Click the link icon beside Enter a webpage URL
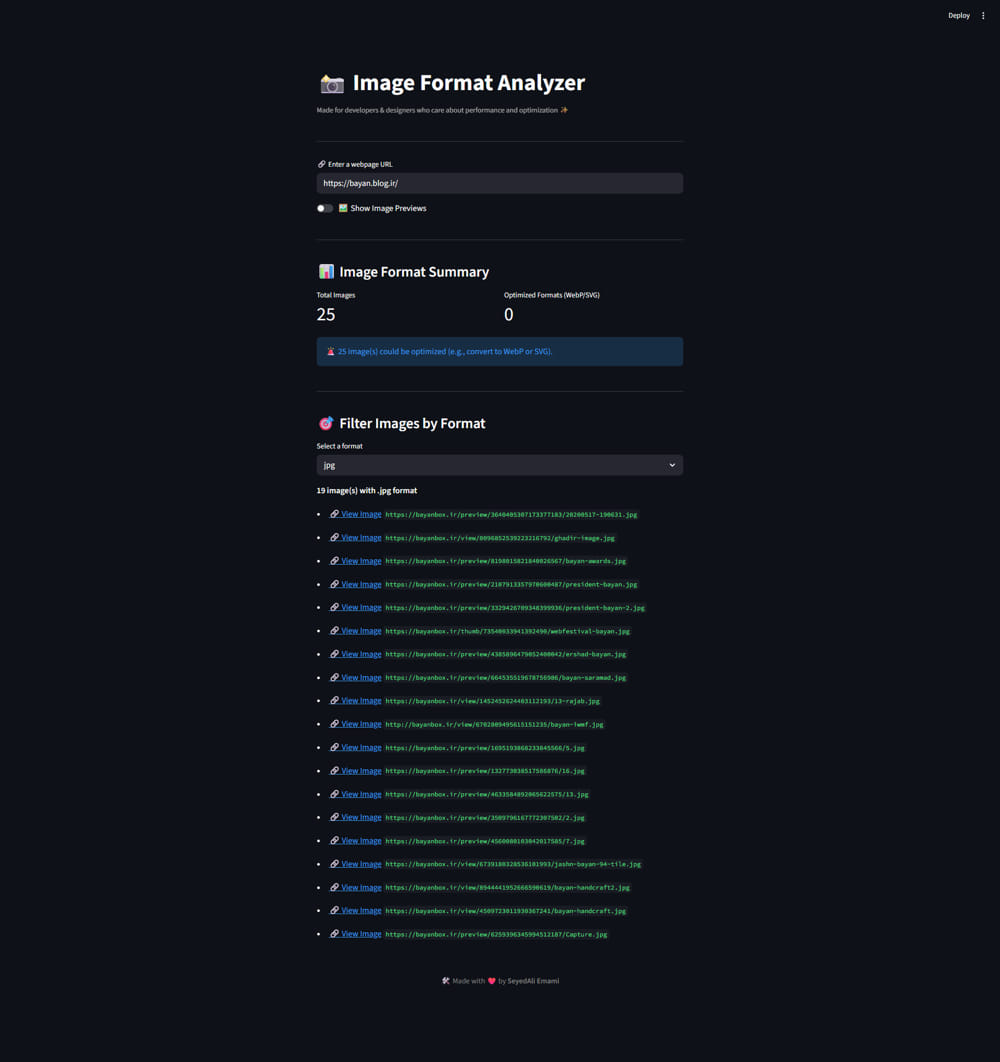 pos(322,164)
